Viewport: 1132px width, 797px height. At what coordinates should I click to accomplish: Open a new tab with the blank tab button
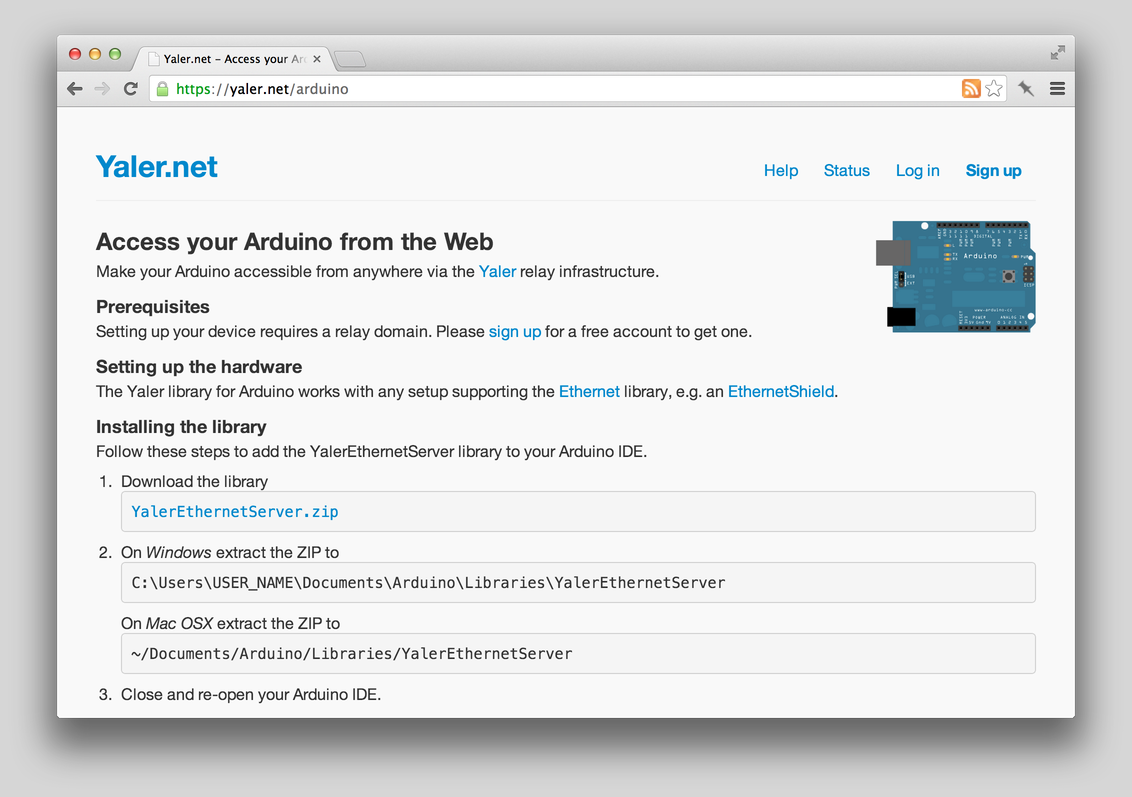[x=350, y=59]
